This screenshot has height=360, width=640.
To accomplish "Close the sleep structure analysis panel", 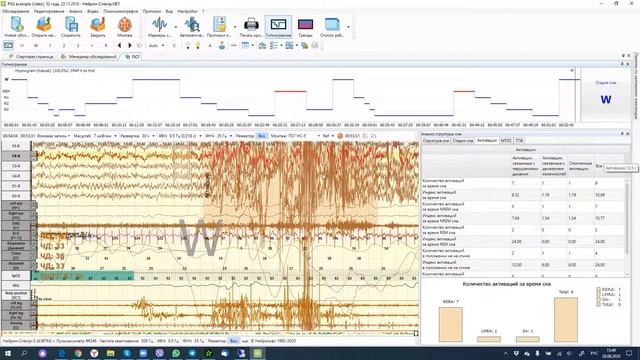I will pyautogui.click(x=628, y=134).
